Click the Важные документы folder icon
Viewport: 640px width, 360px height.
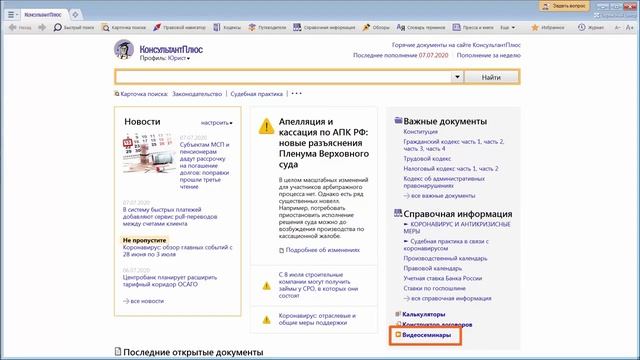pyautogui.click(x=398, y=120)
